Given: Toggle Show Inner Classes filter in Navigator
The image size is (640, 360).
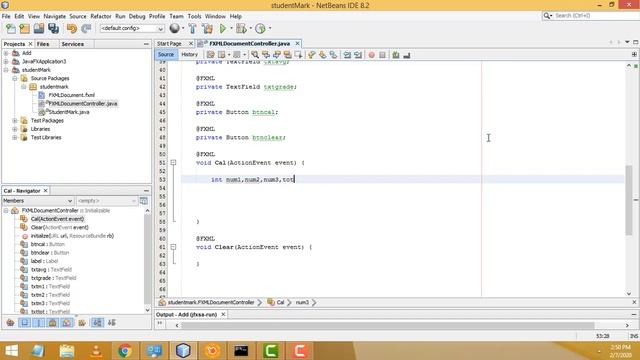Looking at the screenshot, I should pos(67,322).
